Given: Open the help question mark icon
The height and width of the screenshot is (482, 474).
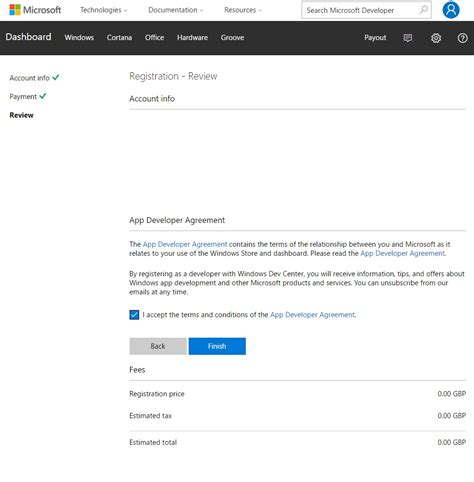Looking at the screenshot, I should point(462,38).
